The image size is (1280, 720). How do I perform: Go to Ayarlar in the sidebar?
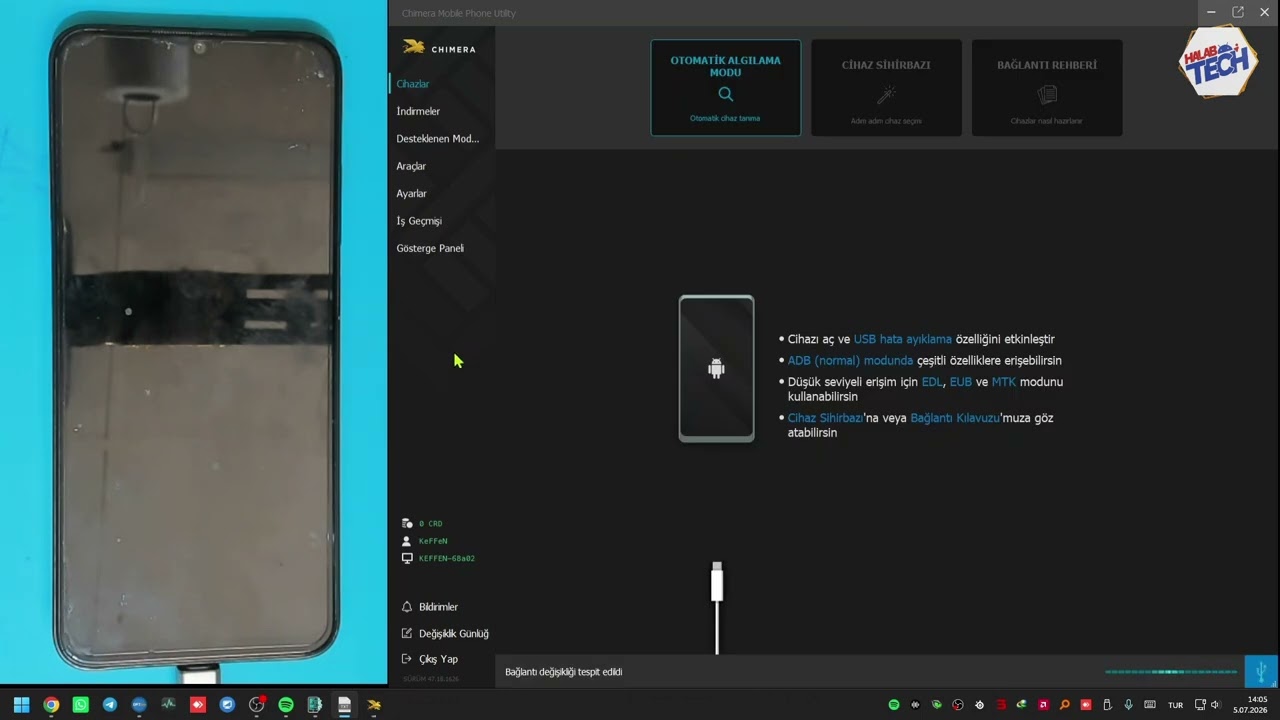[411, 193]
